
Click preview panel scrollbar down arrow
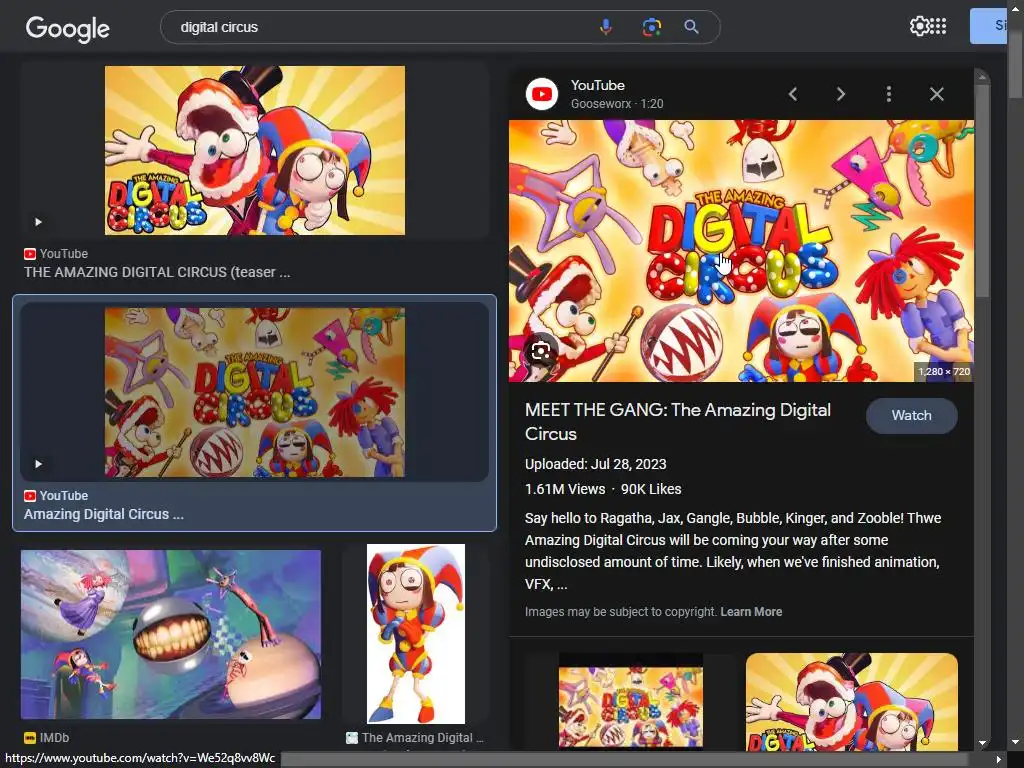[x=982, y=743]
